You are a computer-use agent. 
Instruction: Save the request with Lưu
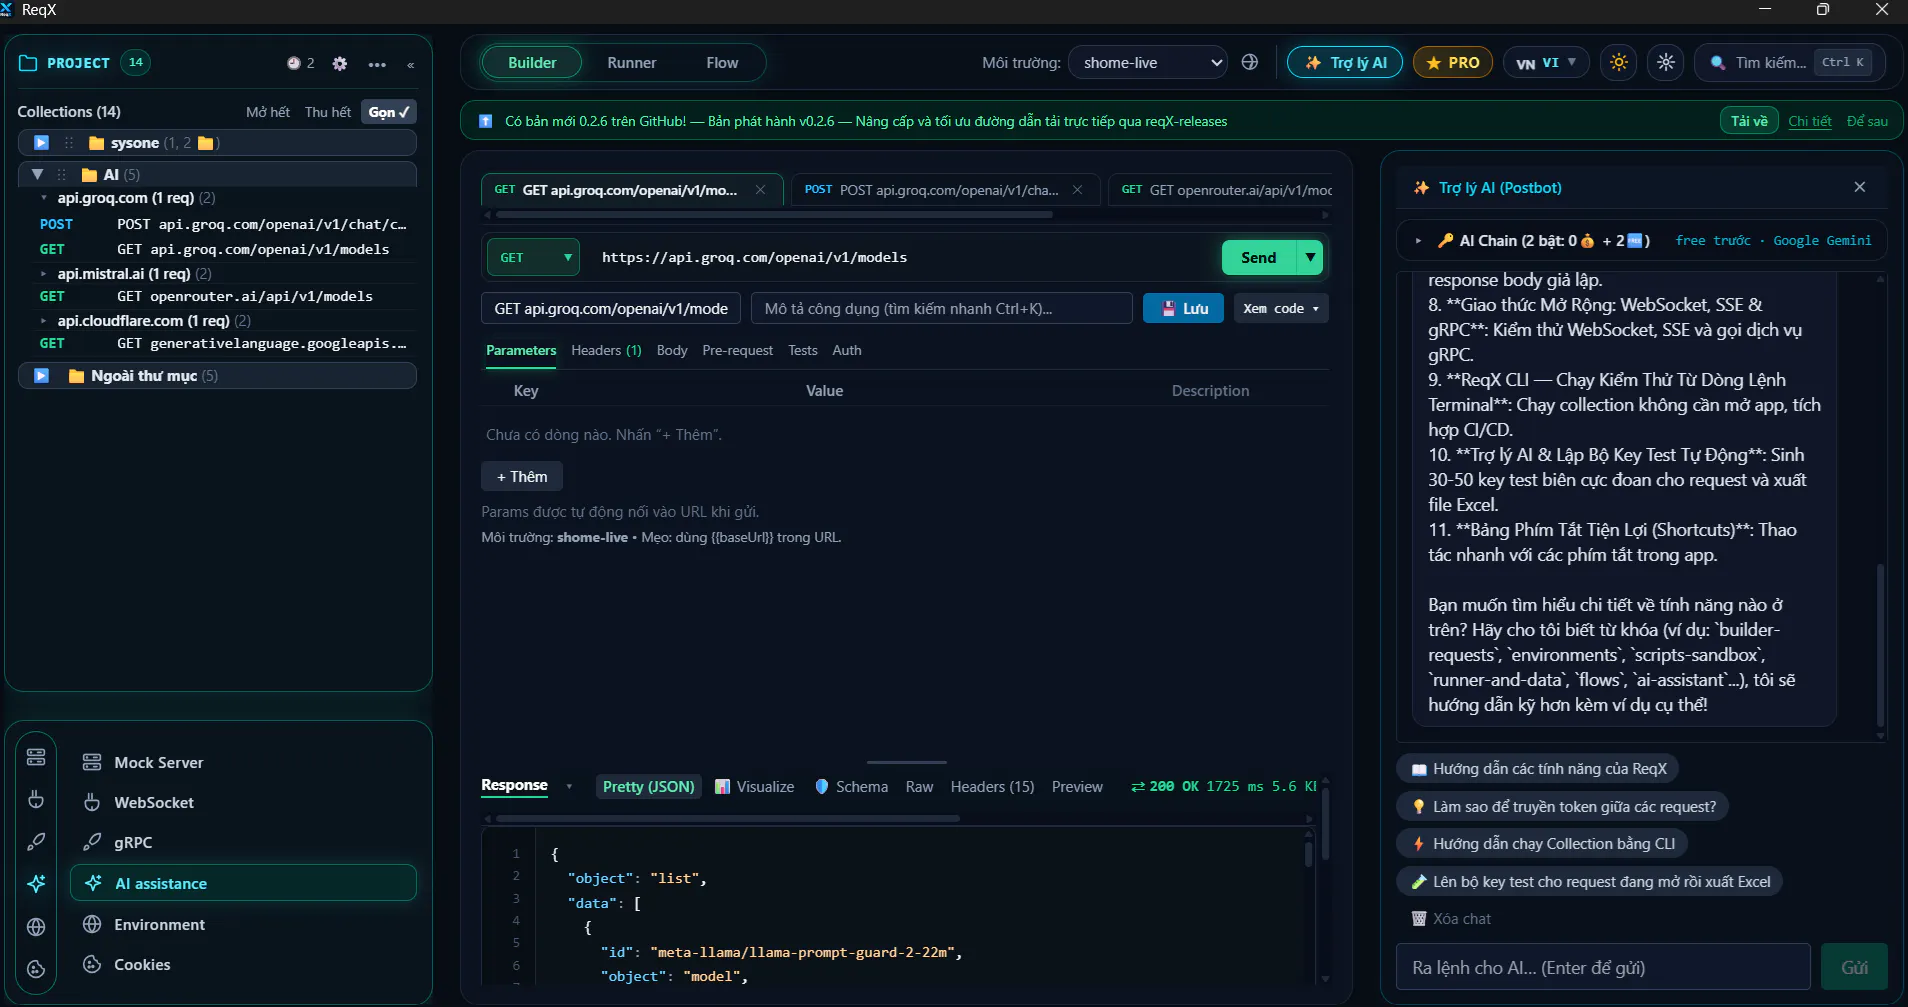coord(1183,309)
